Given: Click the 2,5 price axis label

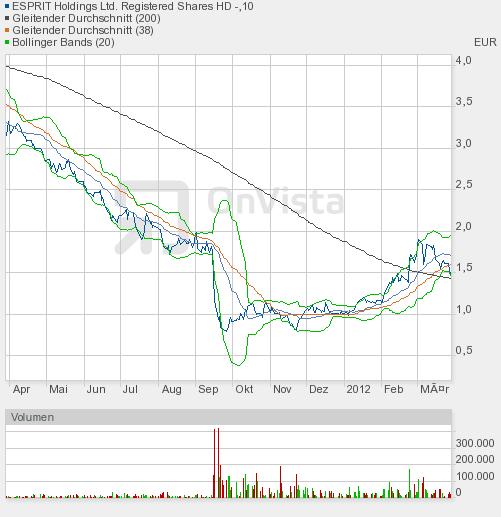Looking at the screenshot, I should pyautogui.click(x=464, y=185).
